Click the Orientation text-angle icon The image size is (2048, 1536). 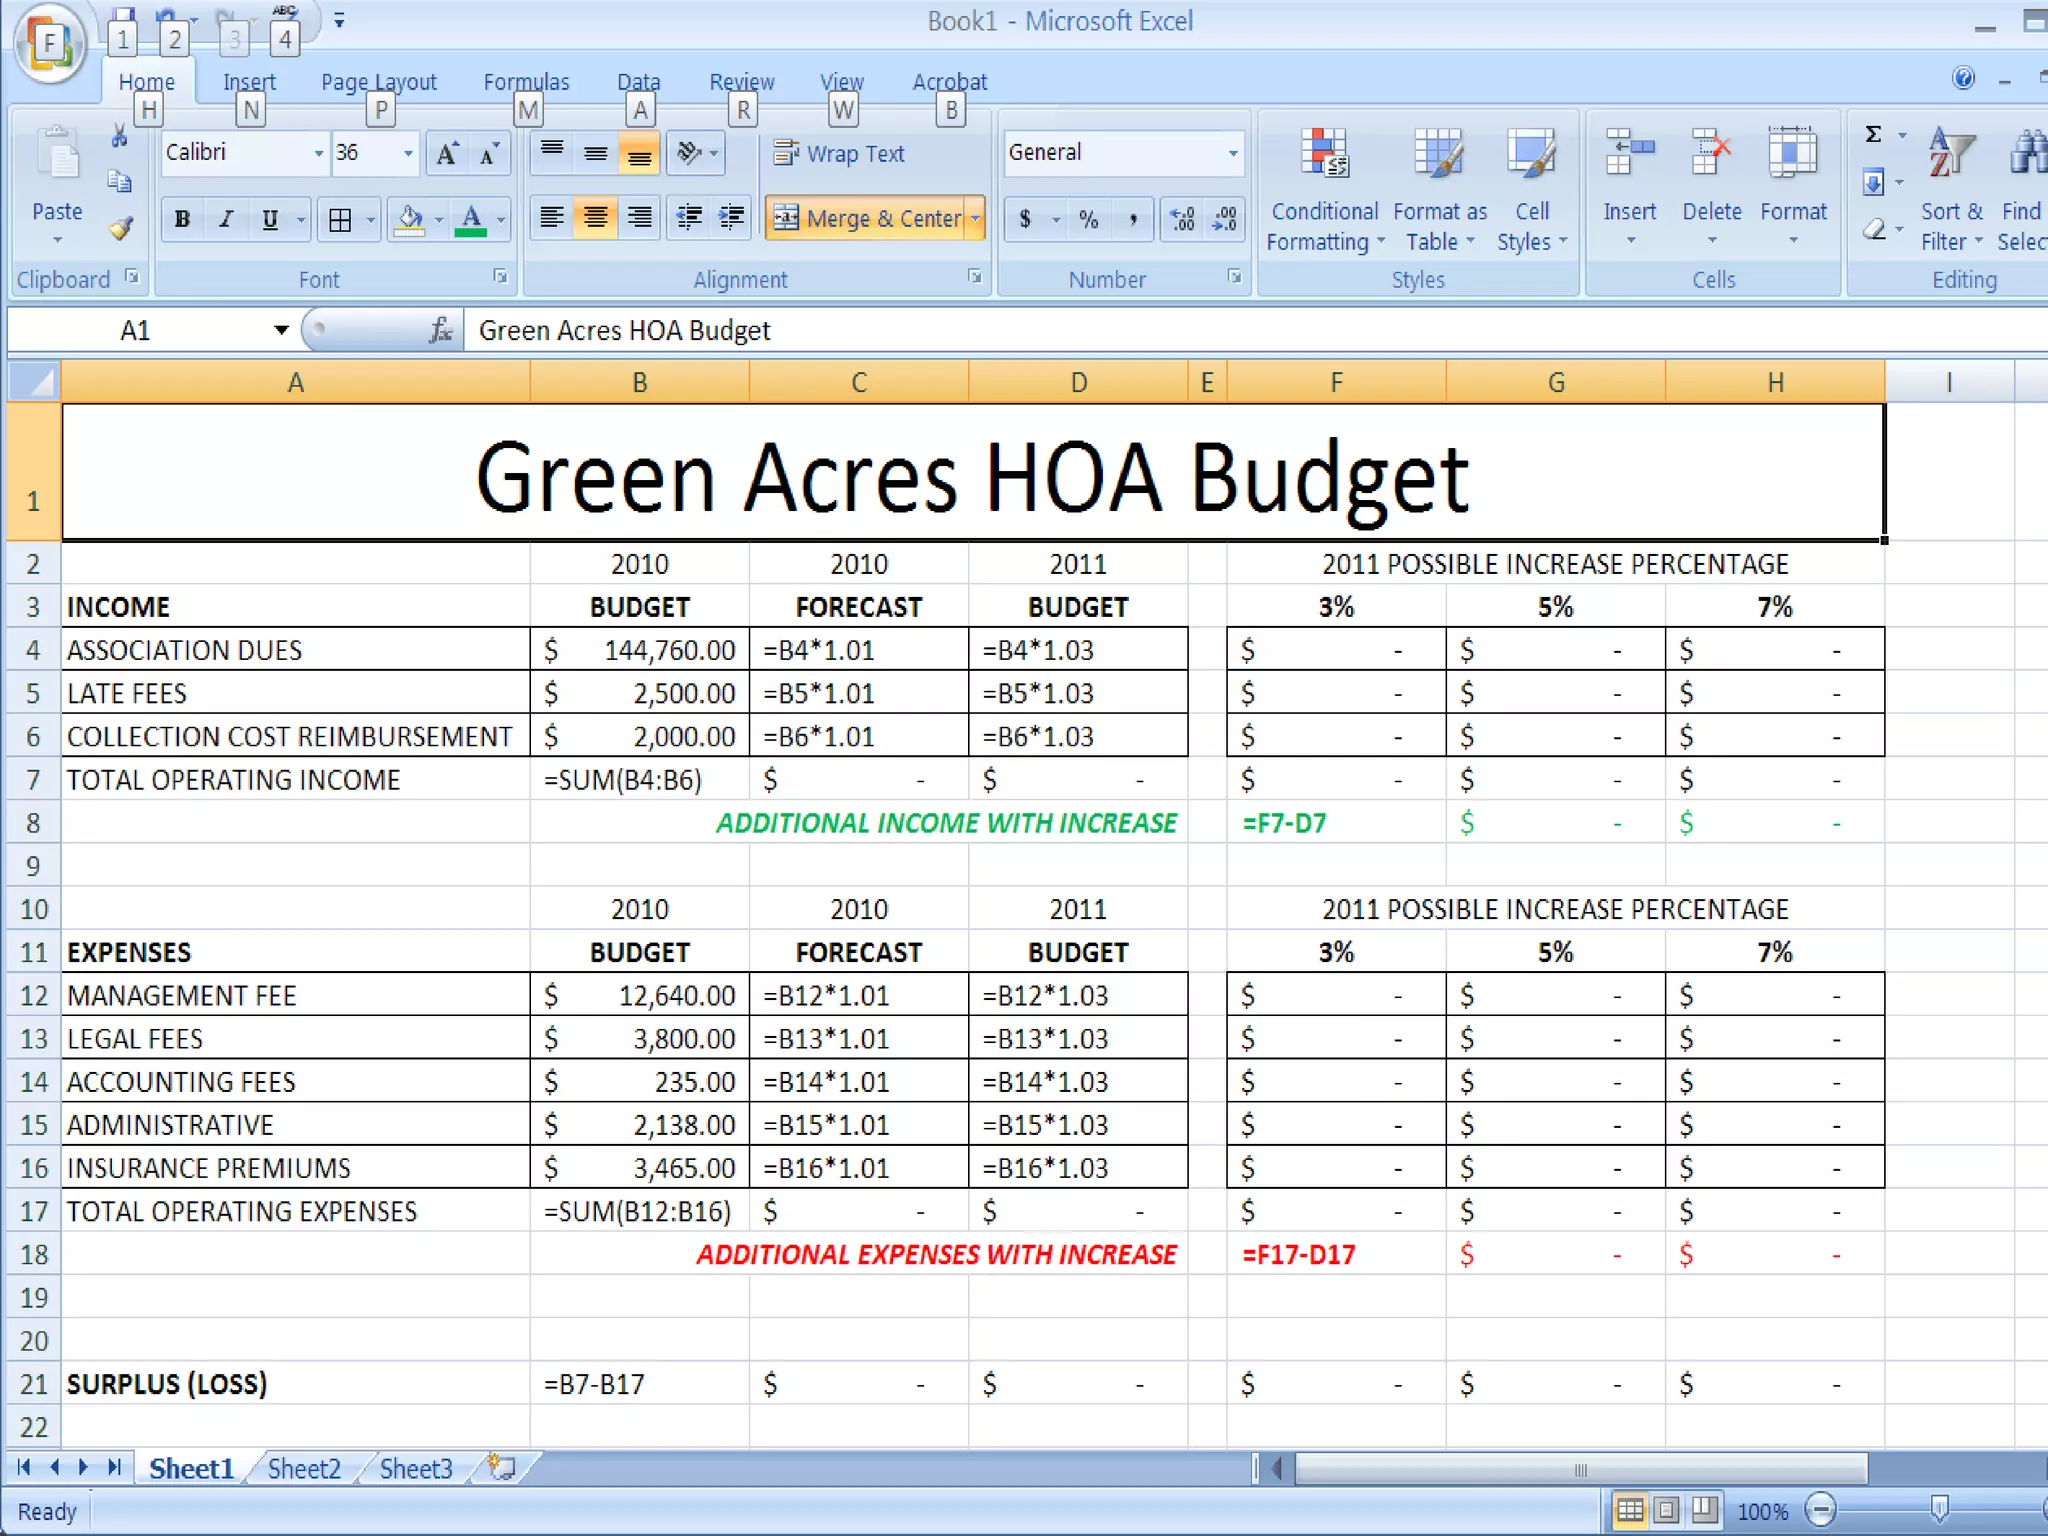(689, 153)
